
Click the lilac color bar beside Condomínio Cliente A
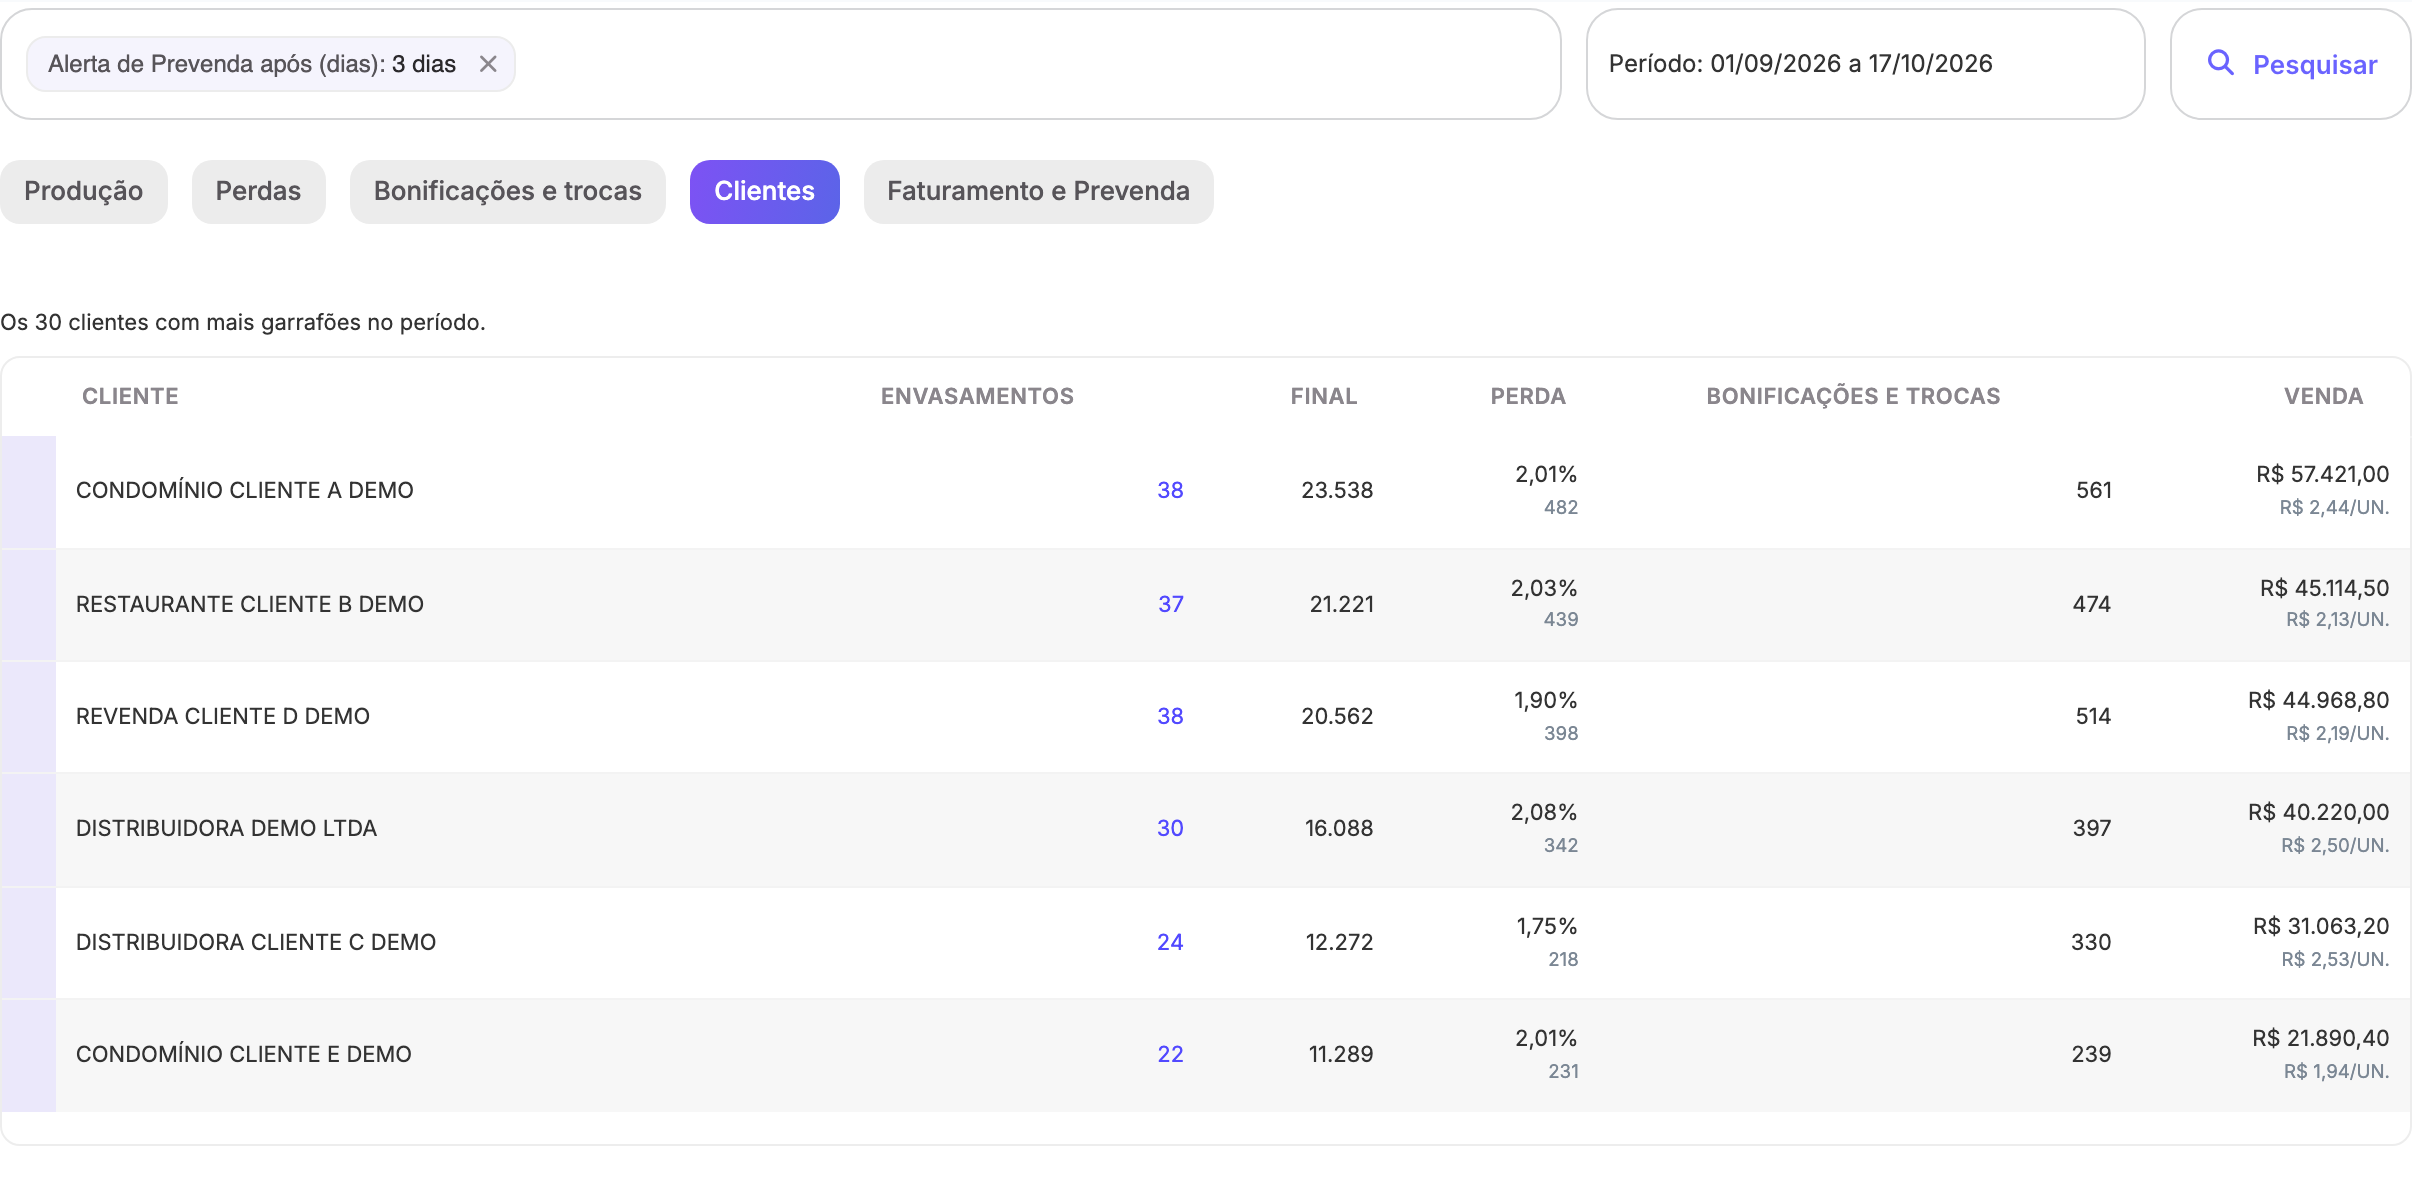(x=28, y=491)
